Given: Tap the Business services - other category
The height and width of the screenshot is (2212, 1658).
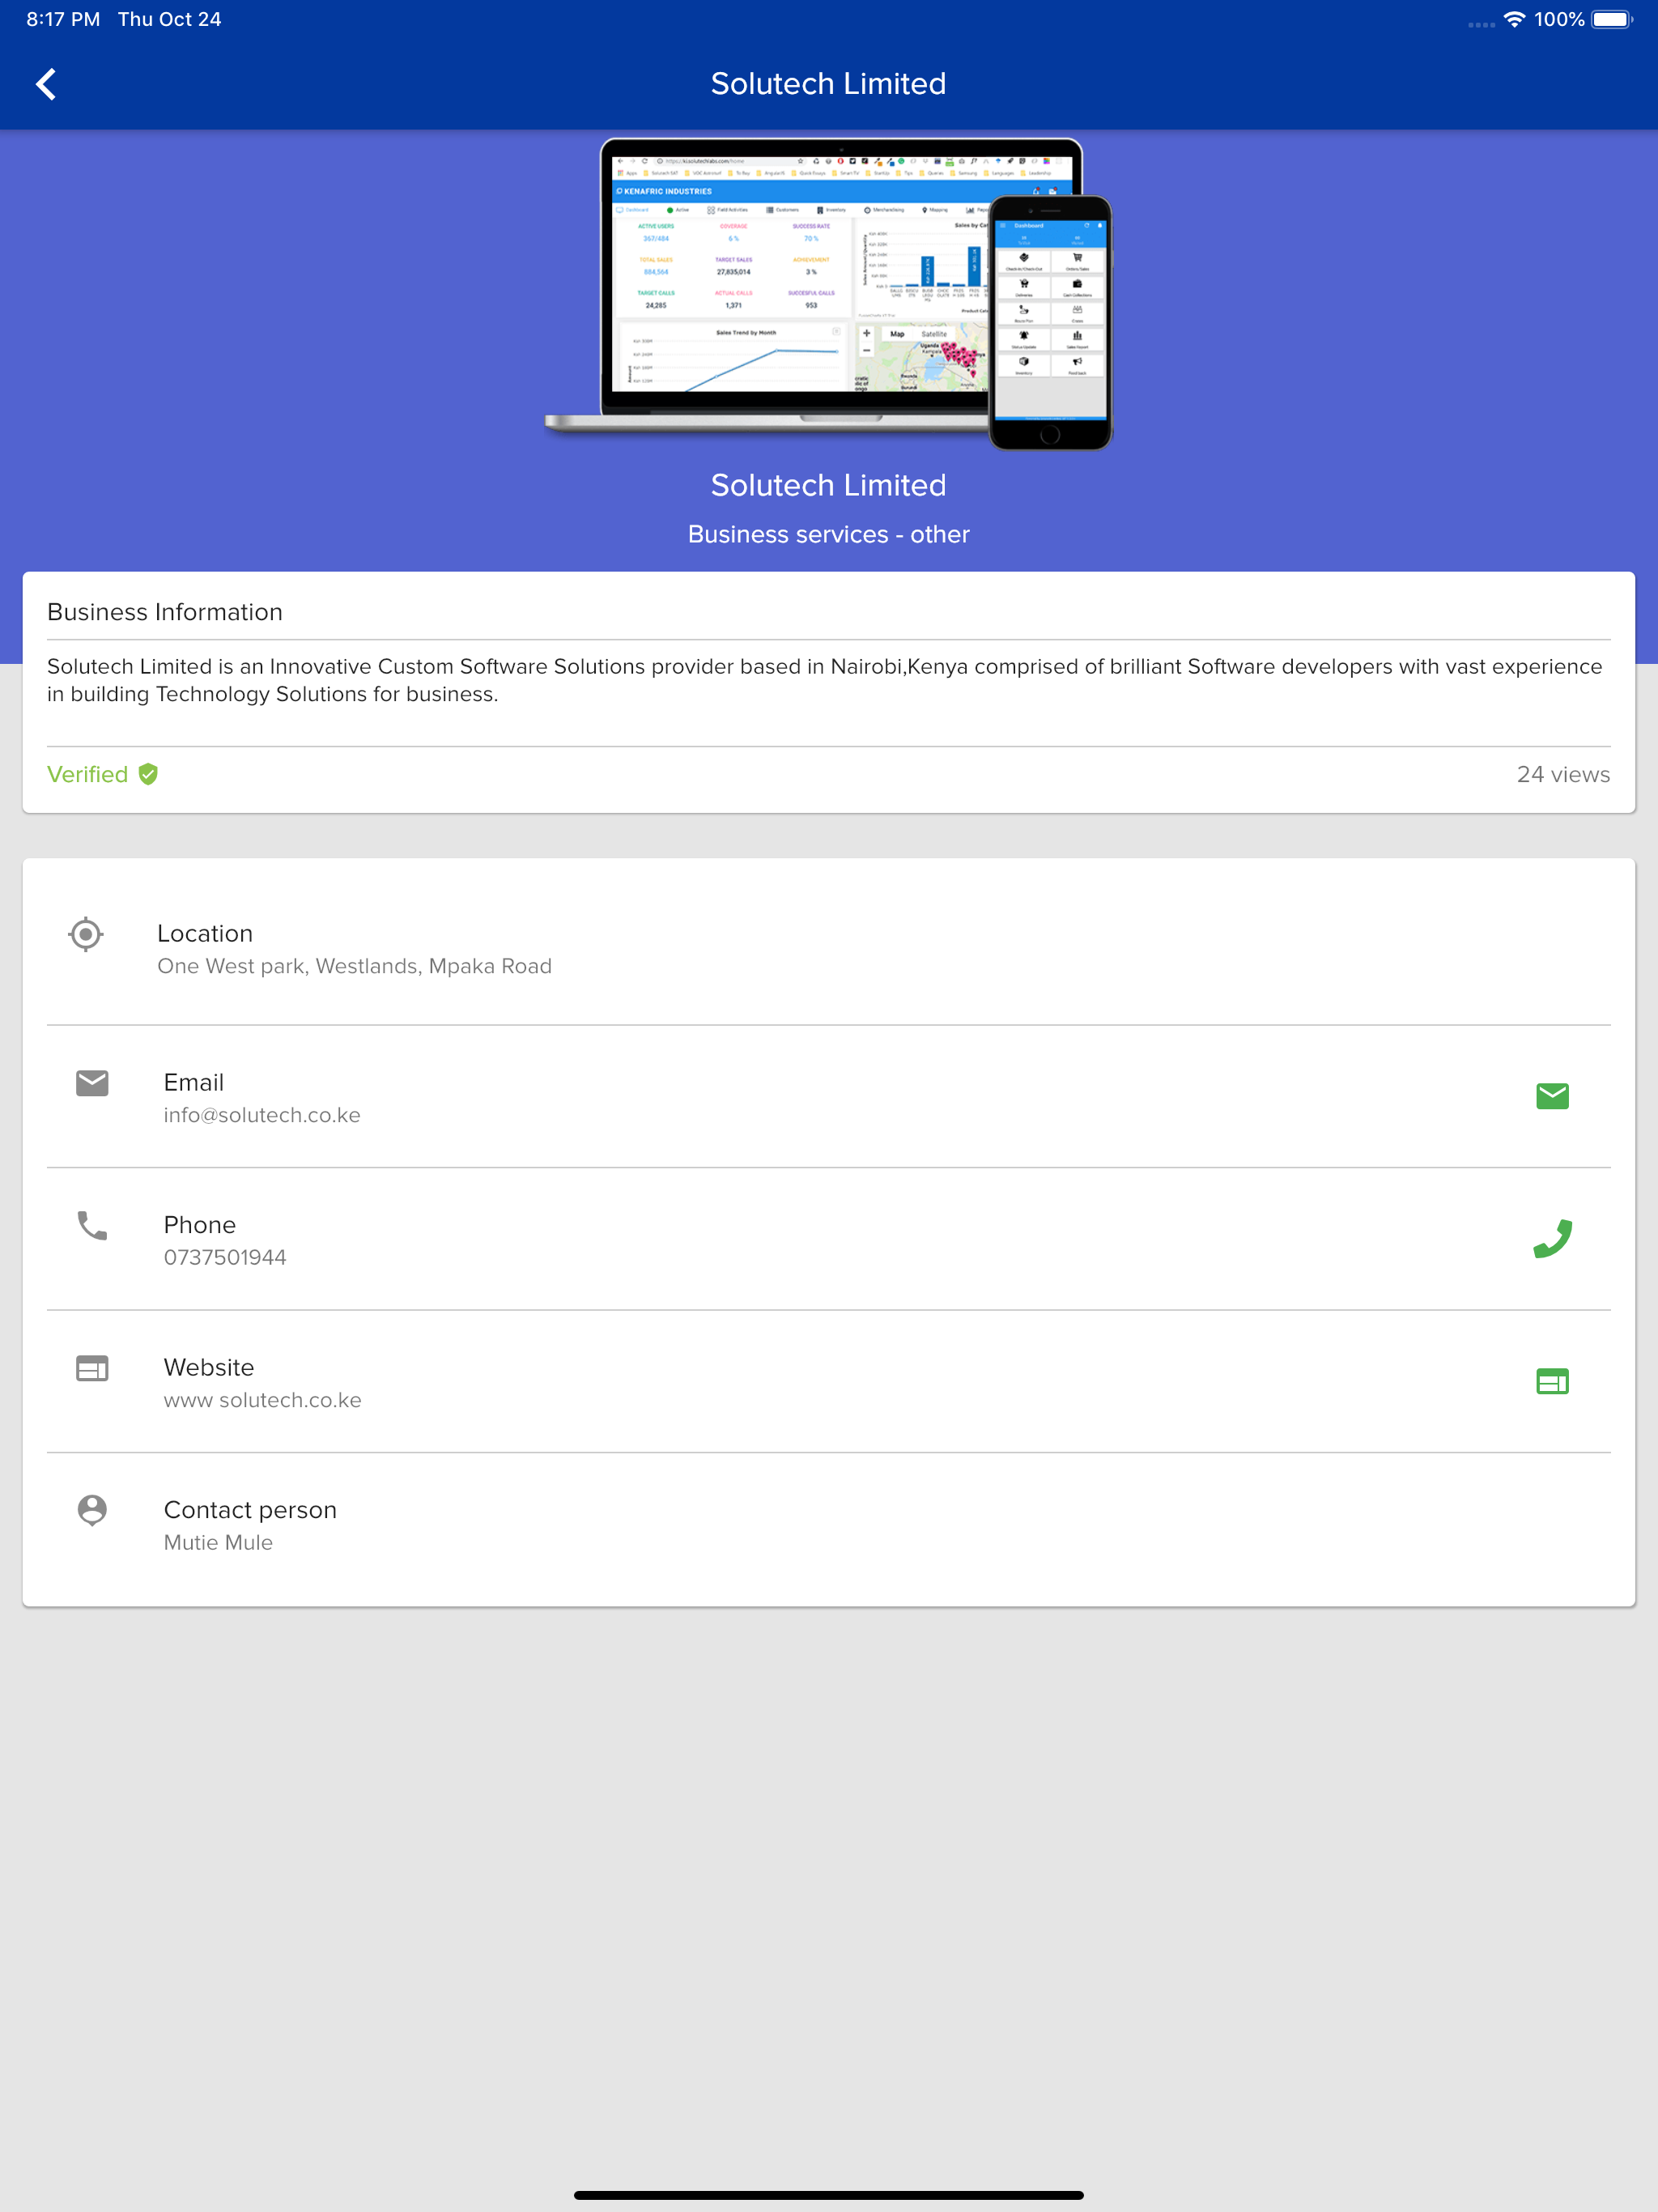Looking at the screenshot, I should (829, 534).
